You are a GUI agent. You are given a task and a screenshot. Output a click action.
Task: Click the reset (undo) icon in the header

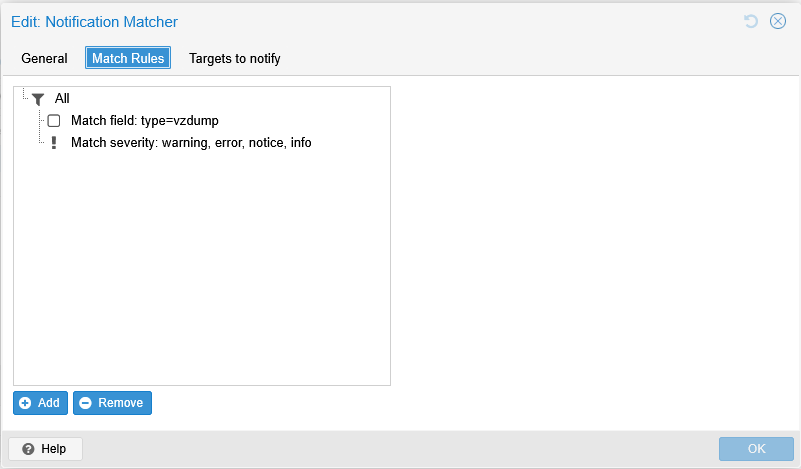pyautogui.click(x=751, y=21)
